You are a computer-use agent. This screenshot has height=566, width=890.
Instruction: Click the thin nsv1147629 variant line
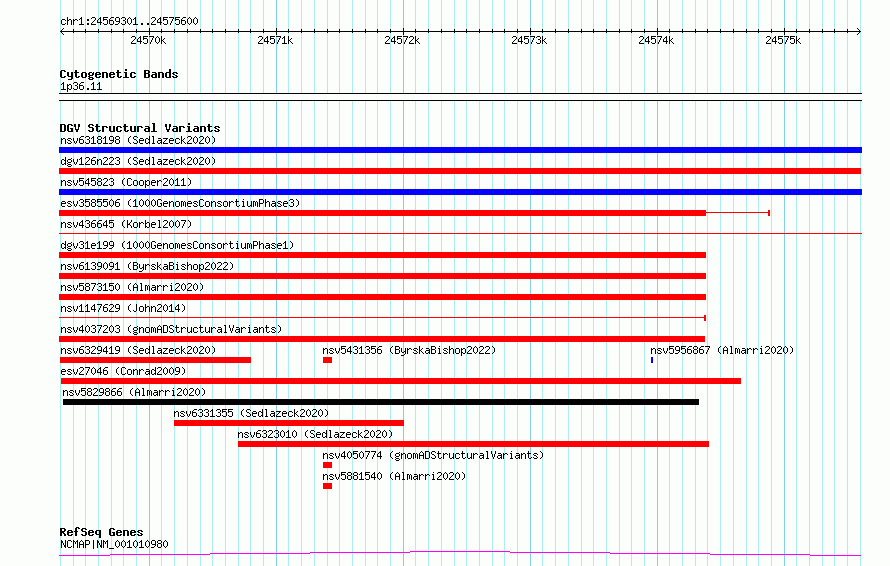[383, 317]
